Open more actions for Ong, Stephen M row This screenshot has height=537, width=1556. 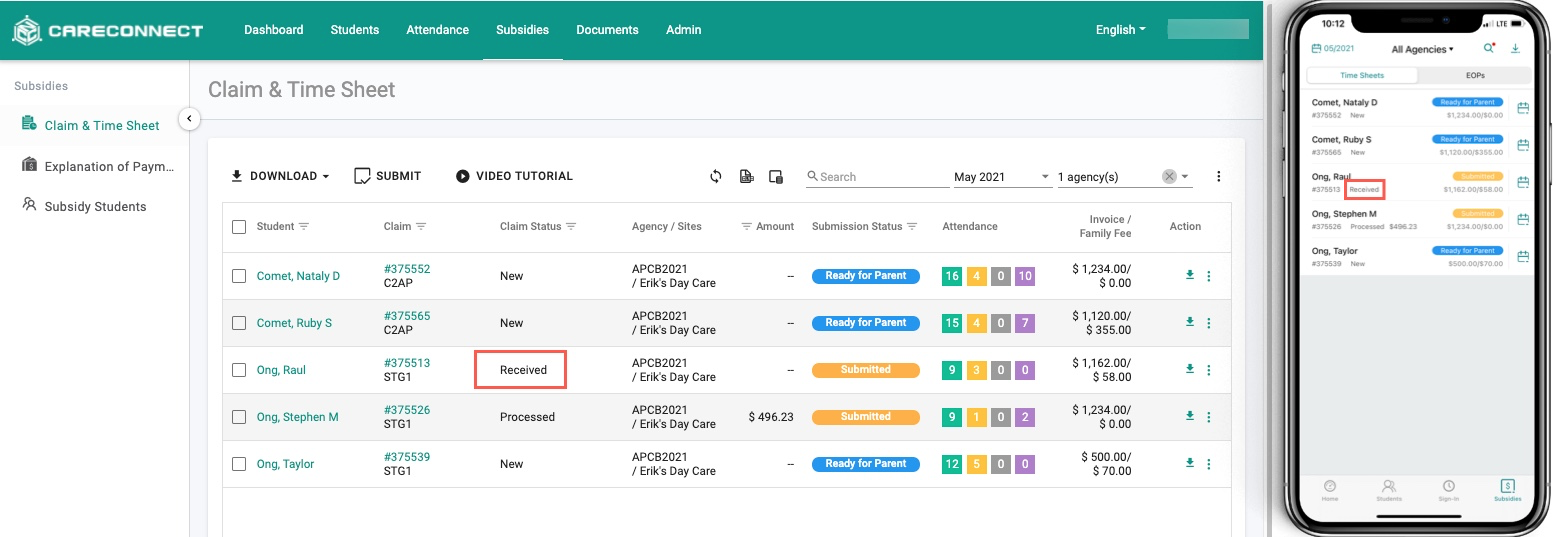pyautogui.click(x=1209, y=417)
